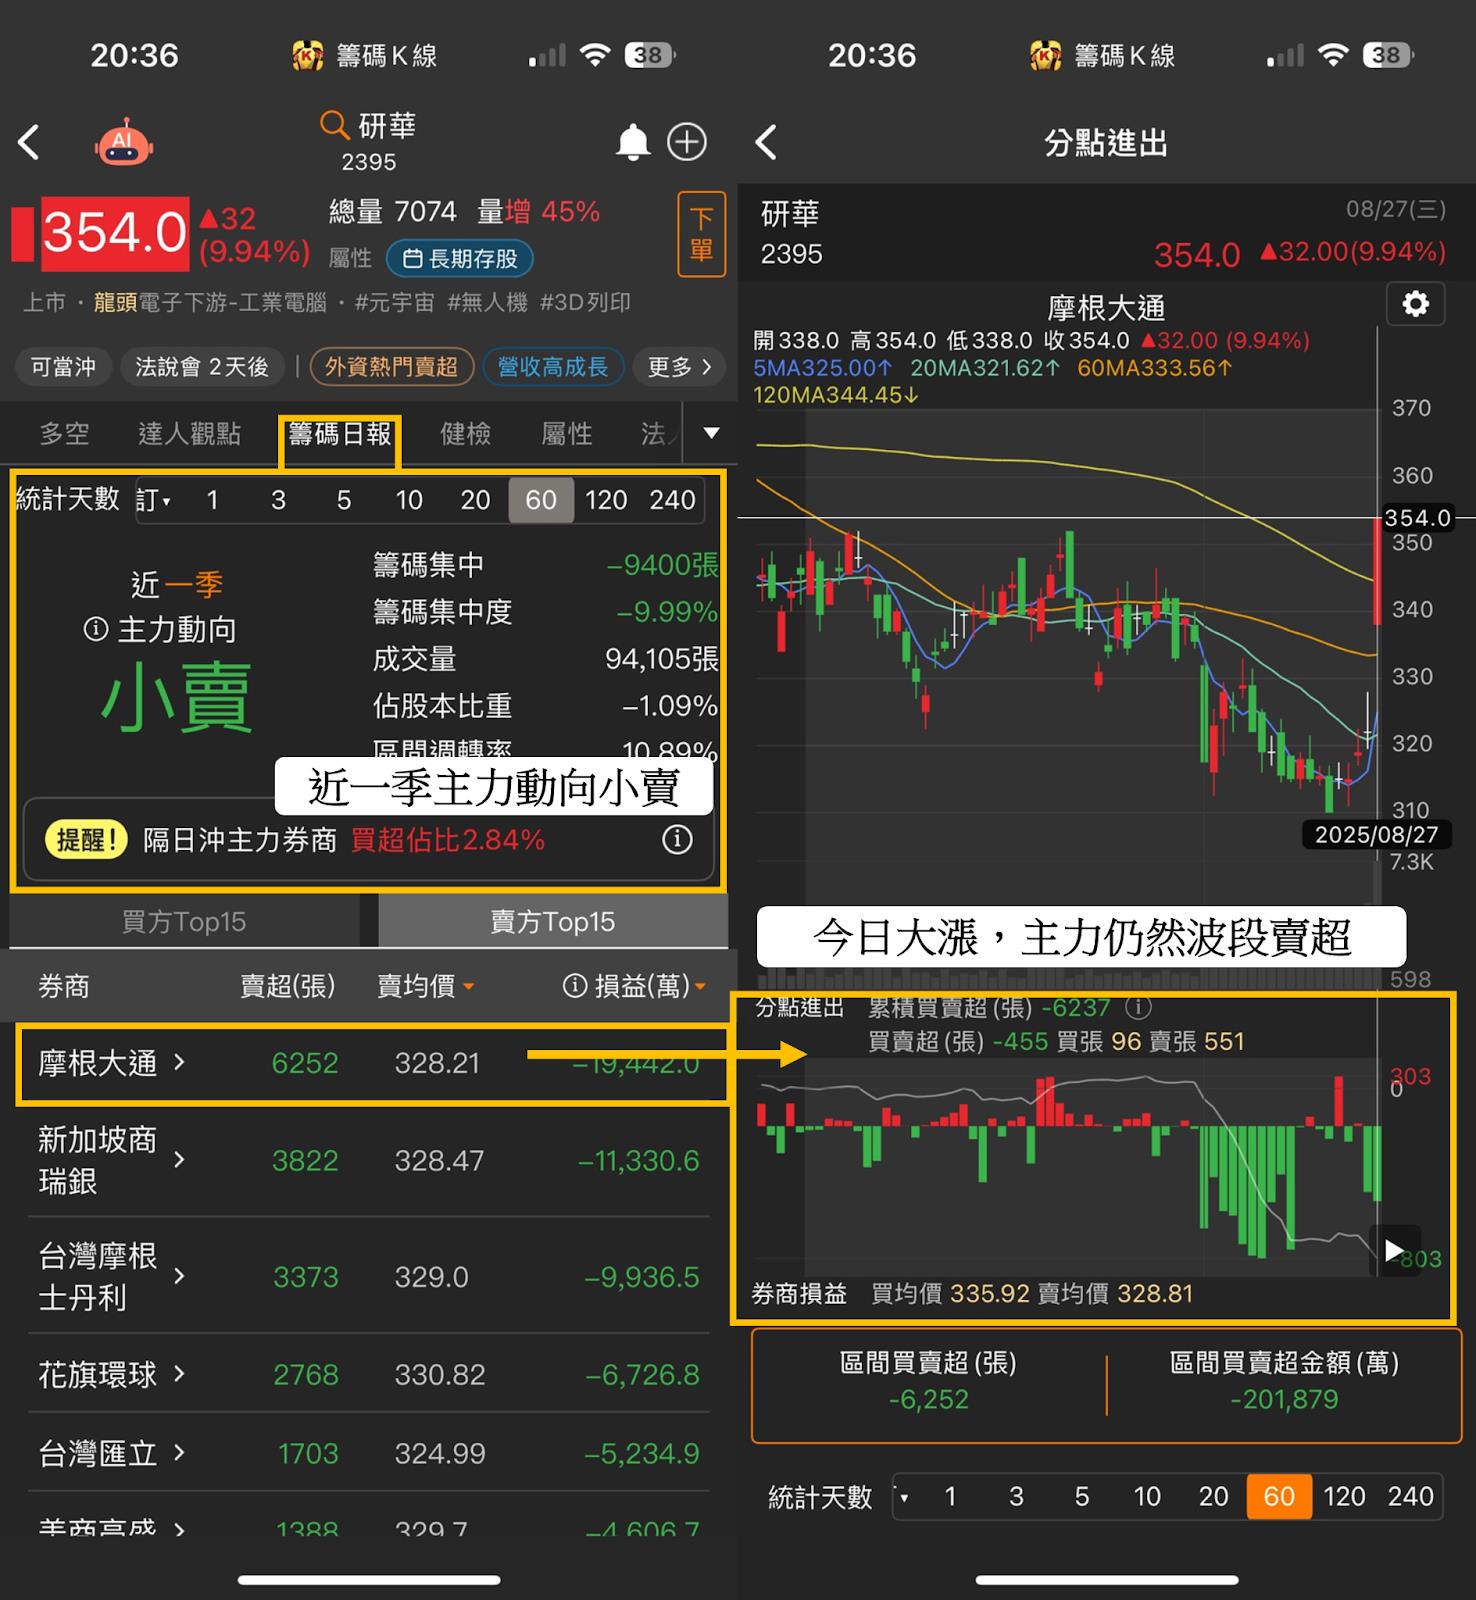The width and height of the screenshot is (1476, 1600).
Task: Tap the 籌碼K線 app logo in the left status bar
Action: pyautogui.click(x=308, y=56)
